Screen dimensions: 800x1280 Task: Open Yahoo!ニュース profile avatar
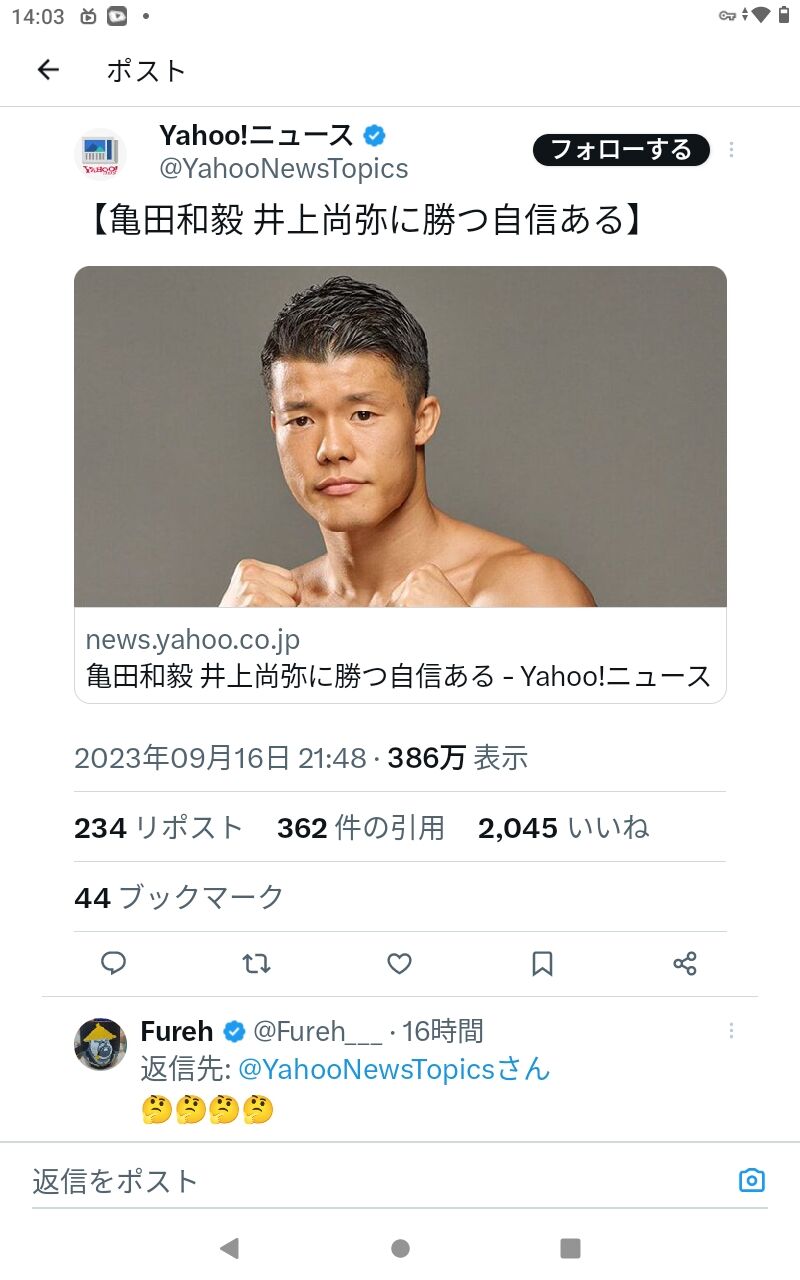(100, 154)
